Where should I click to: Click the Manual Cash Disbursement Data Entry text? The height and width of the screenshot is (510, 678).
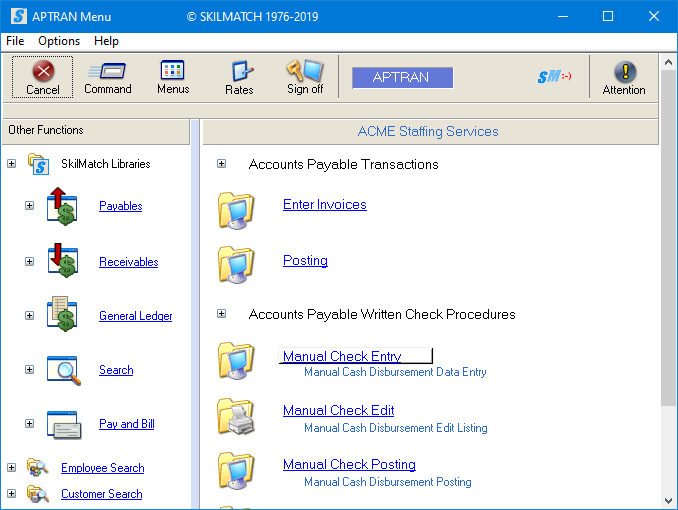point(395,372)
